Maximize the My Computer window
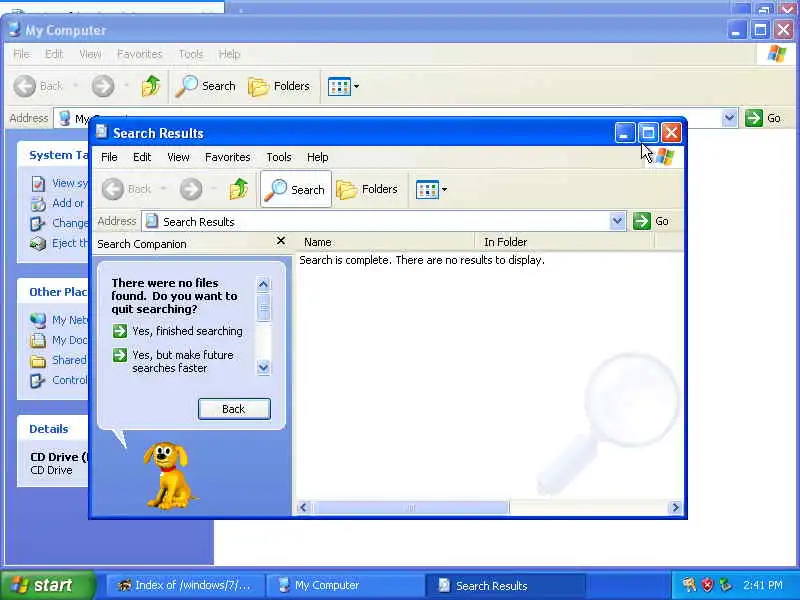Image resolution: width=800 pixels, height=600 pixels. tap(760, 30)
